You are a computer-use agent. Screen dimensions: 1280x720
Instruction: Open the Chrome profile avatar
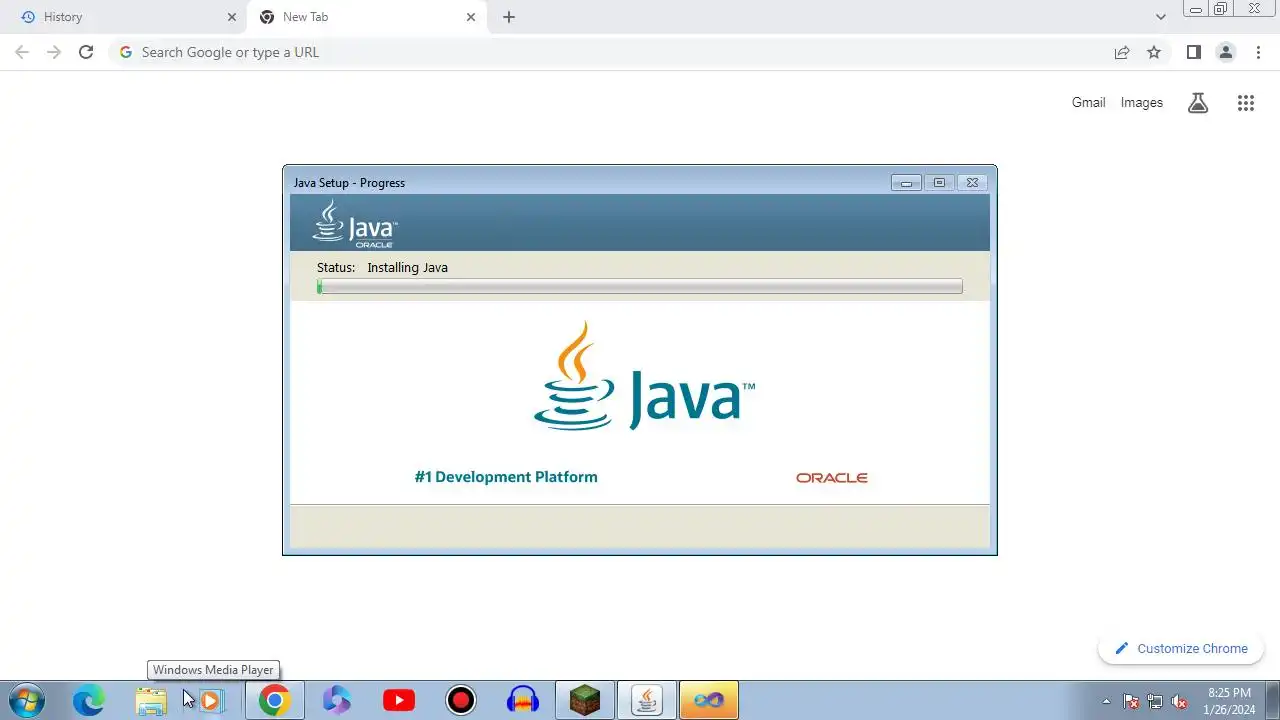click(1226, 52)
